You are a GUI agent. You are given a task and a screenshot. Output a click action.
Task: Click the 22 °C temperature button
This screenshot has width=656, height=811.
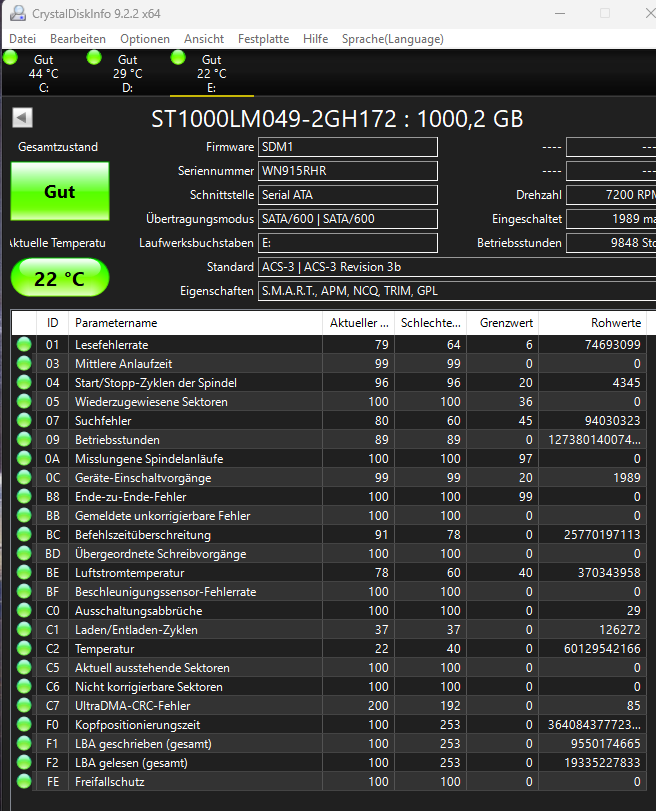pos(60,278)
